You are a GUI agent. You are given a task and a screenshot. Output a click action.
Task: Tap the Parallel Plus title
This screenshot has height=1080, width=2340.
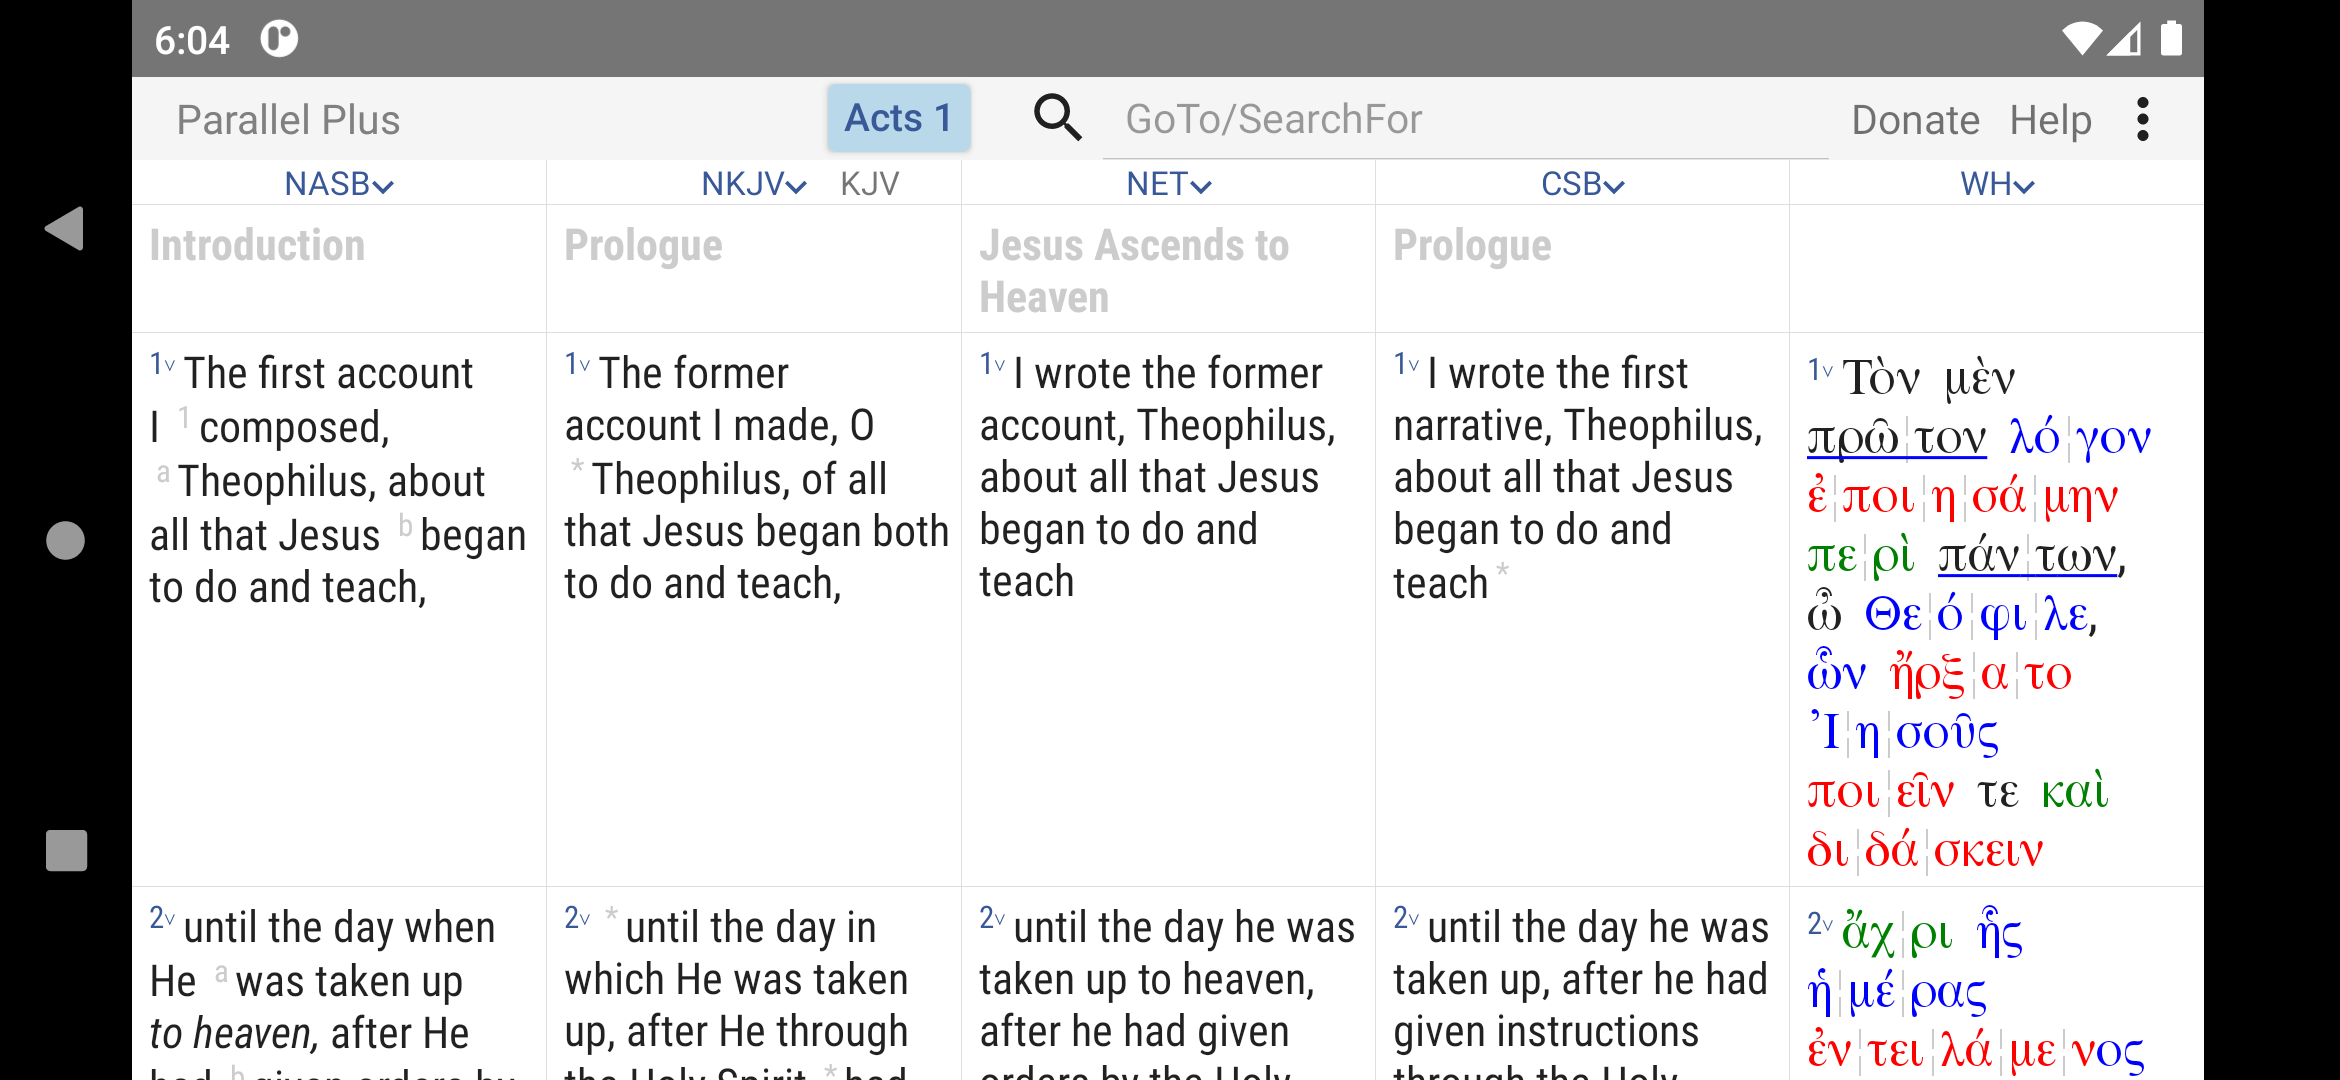pos(288,120)
